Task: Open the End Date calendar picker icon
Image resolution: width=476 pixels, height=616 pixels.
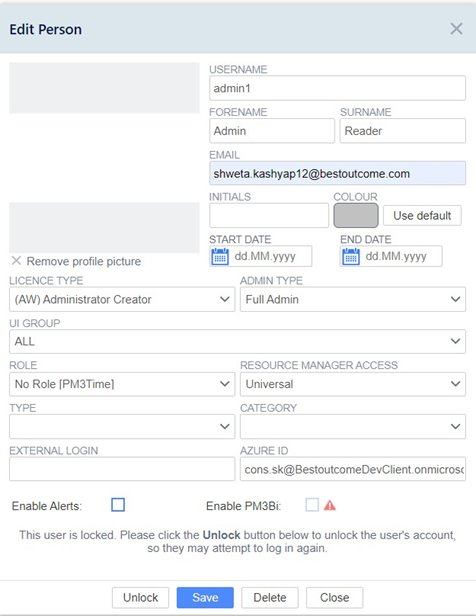Action: (x=351, y=257)
